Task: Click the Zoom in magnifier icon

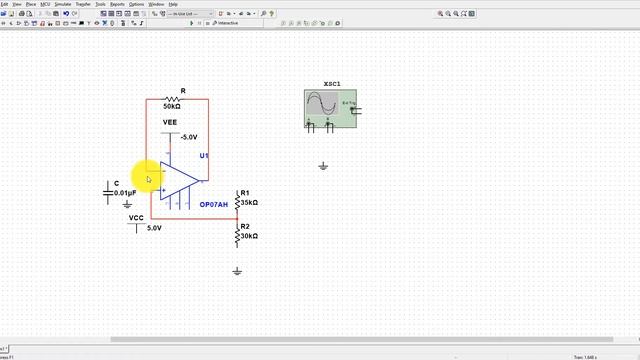Action: tap(440, 13)
